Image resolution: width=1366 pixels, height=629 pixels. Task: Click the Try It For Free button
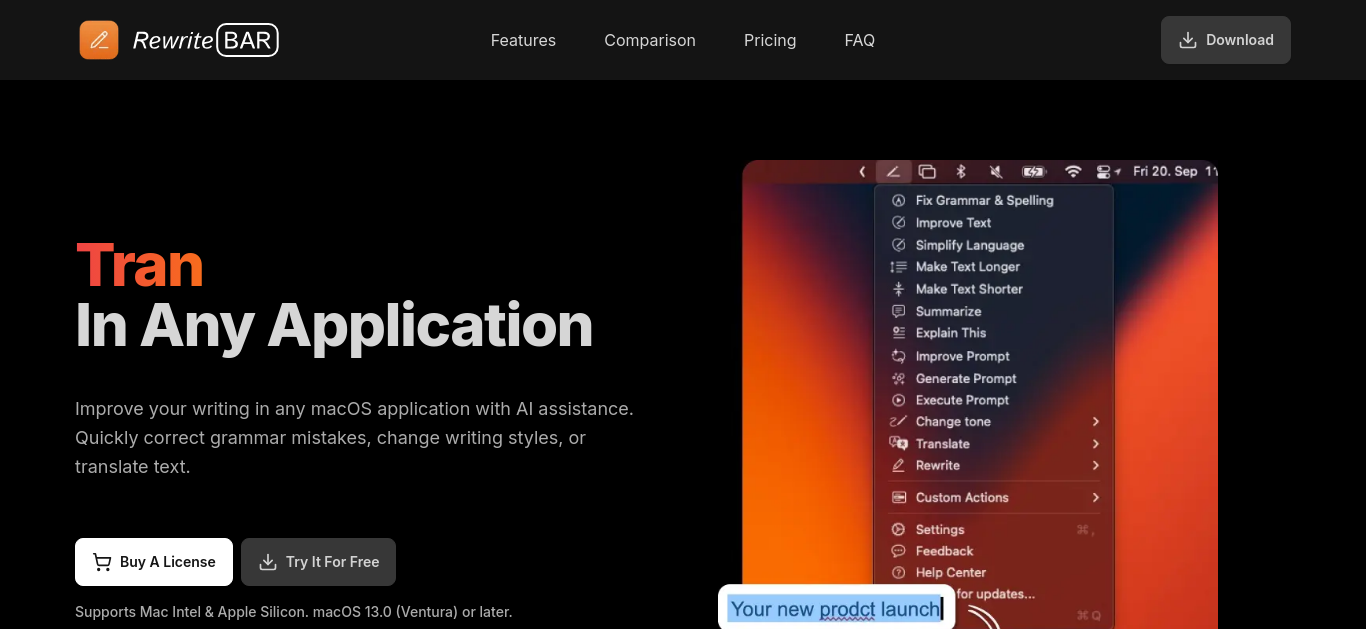click(x=318, y=562)
